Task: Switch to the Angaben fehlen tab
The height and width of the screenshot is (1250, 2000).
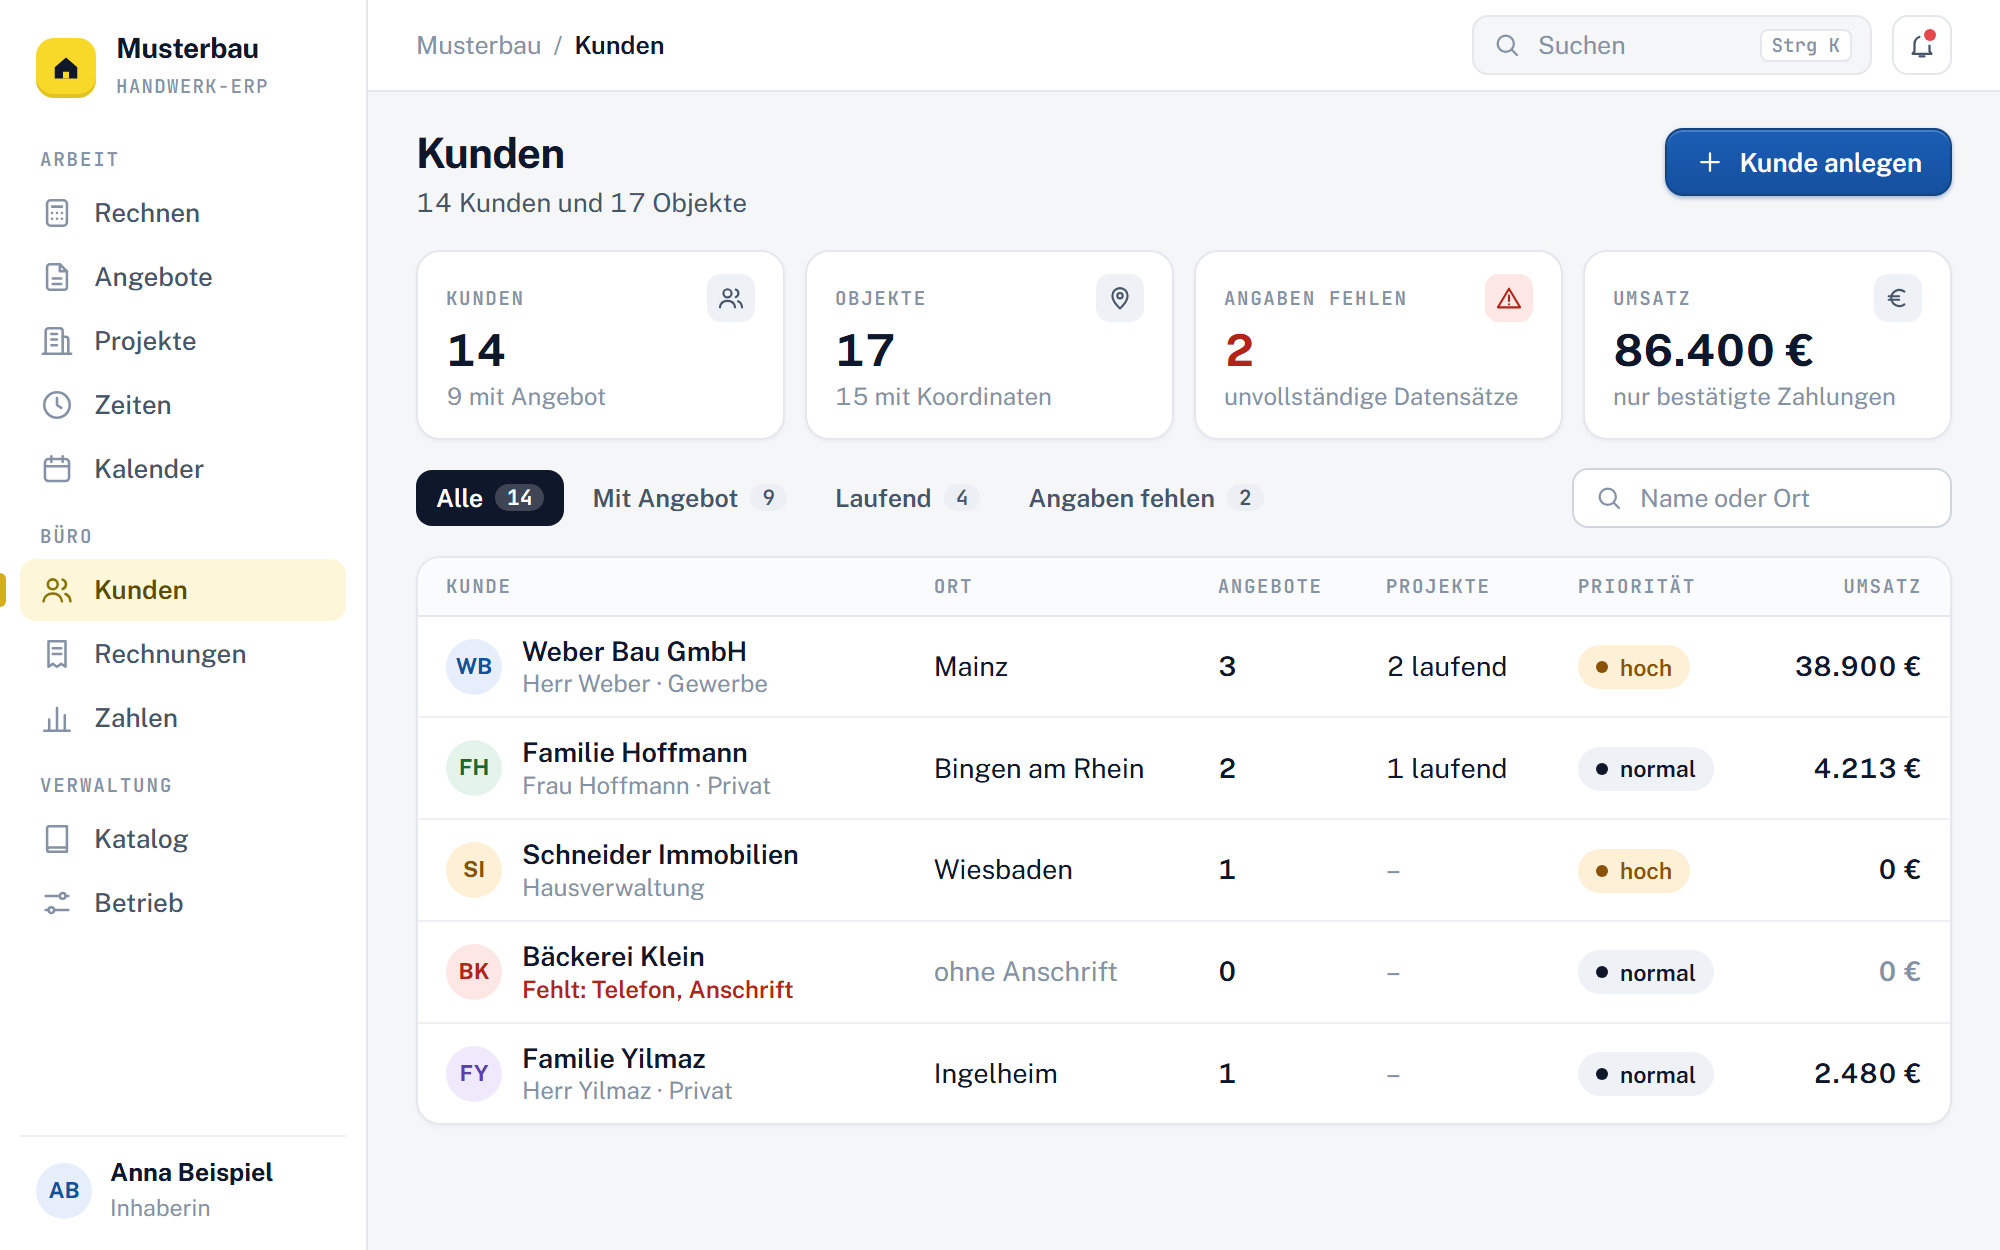Action: 1145,498
